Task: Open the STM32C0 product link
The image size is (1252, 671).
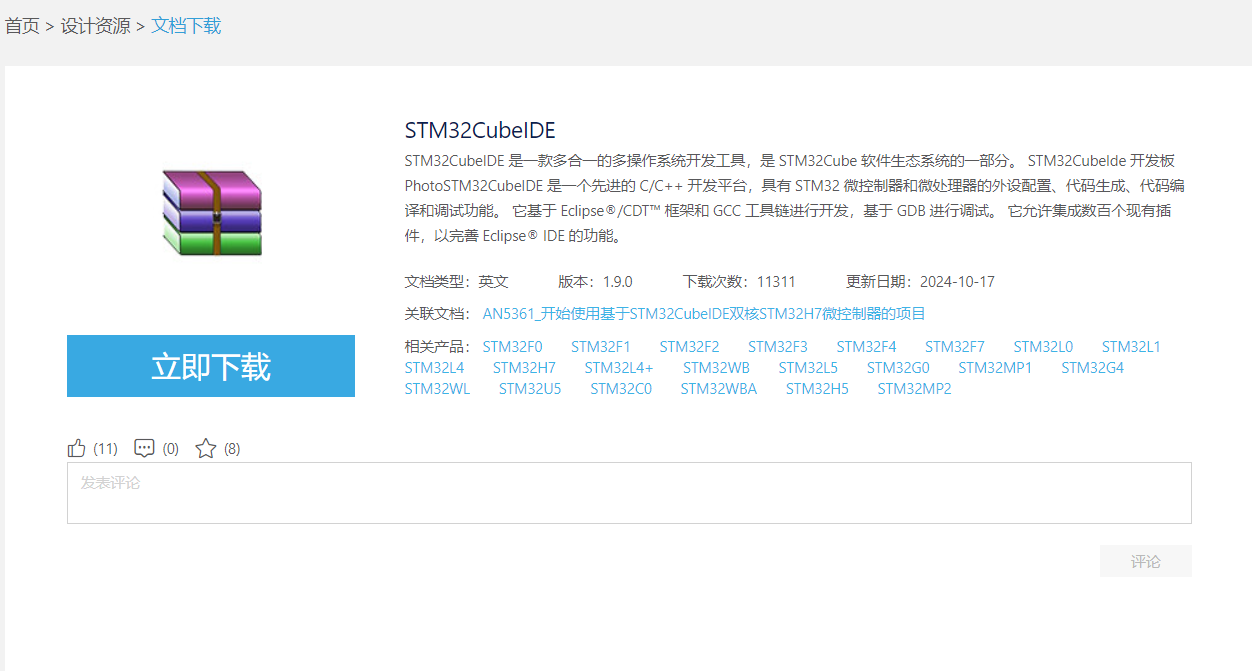Action: pyautogui.click(x=621, y=389)
